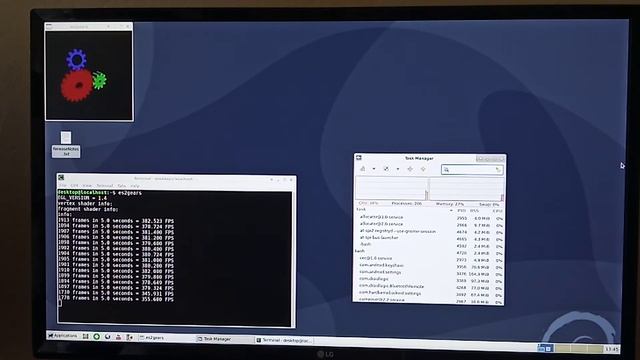Image resolution: width=640 pixels, height=360 pixels.
Task: Open the Terminal Edit menu
Action: [x=74, y=185]
